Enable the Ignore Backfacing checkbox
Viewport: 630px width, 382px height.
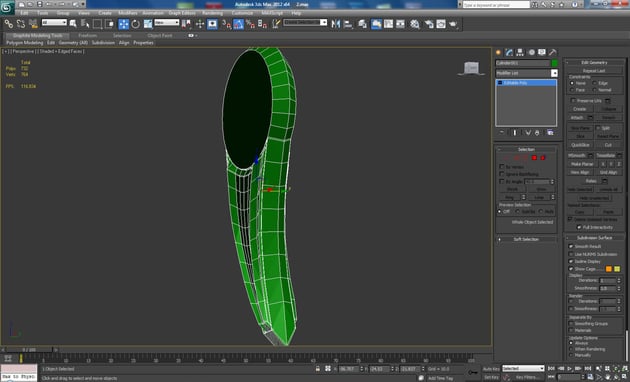(501, 174)
